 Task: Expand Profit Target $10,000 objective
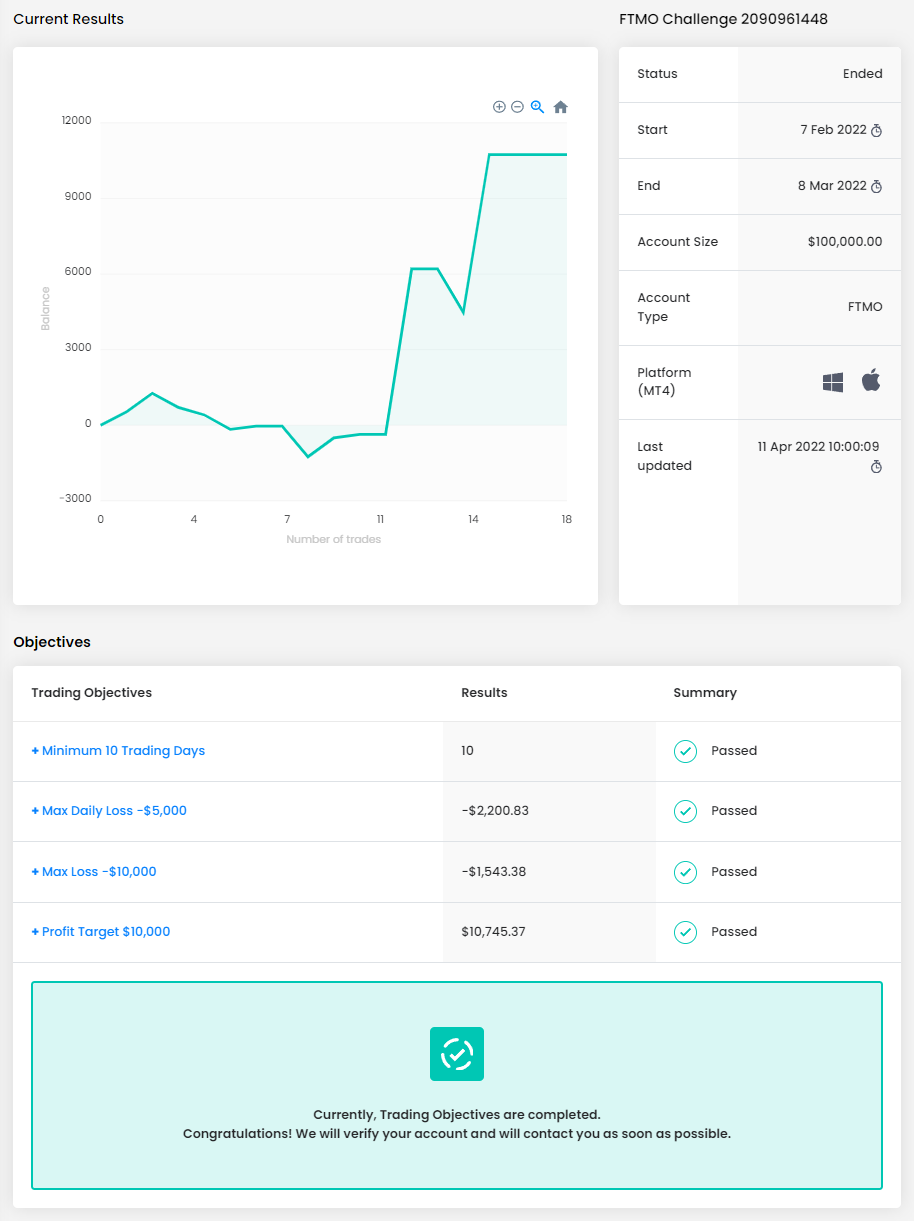click(101, 932)
